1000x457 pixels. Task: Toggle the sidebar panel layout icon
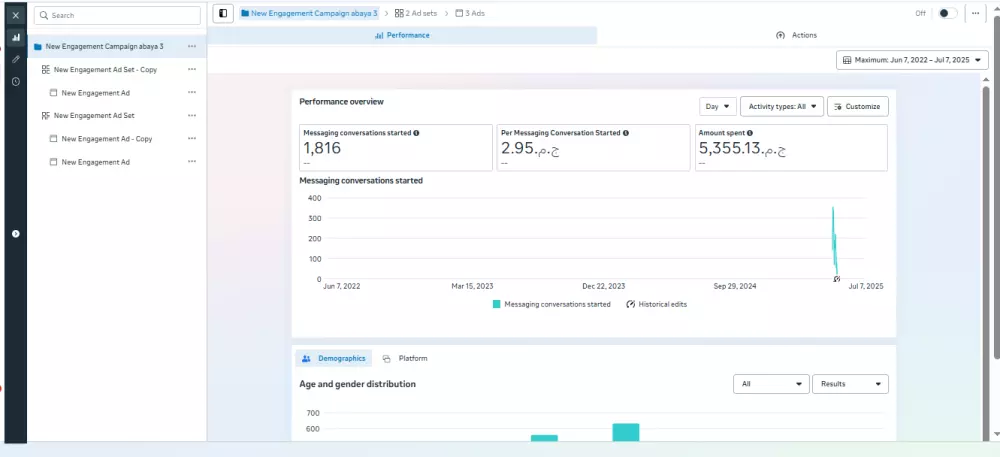click(x=223, y=13)
